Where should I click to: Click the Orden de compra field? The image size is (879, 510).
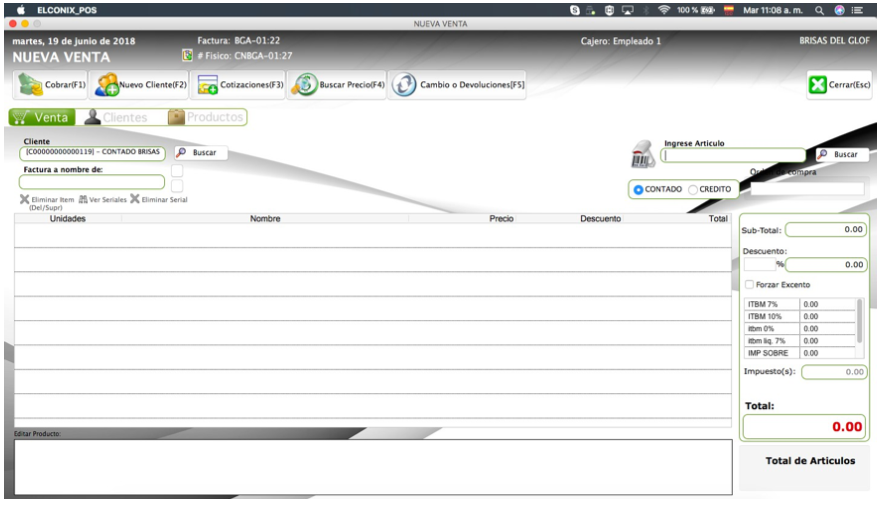[807, 189]
